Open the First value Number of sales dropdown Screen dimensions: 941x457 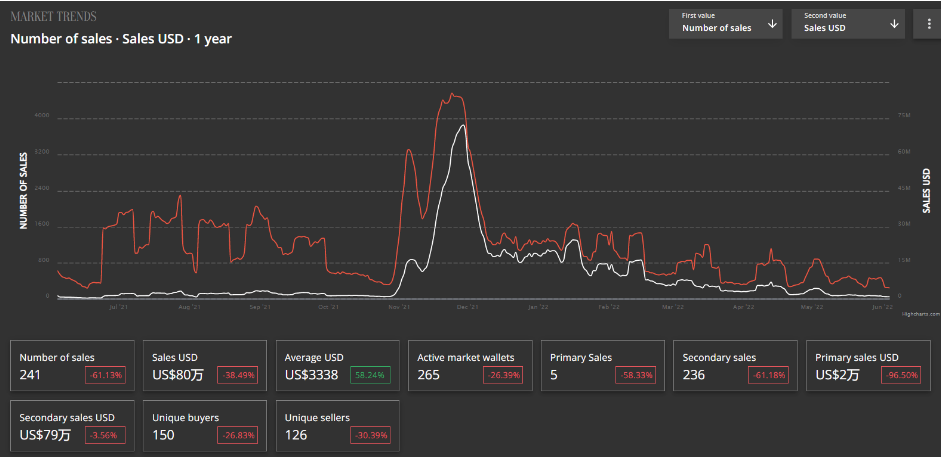[x=726, y=24]
